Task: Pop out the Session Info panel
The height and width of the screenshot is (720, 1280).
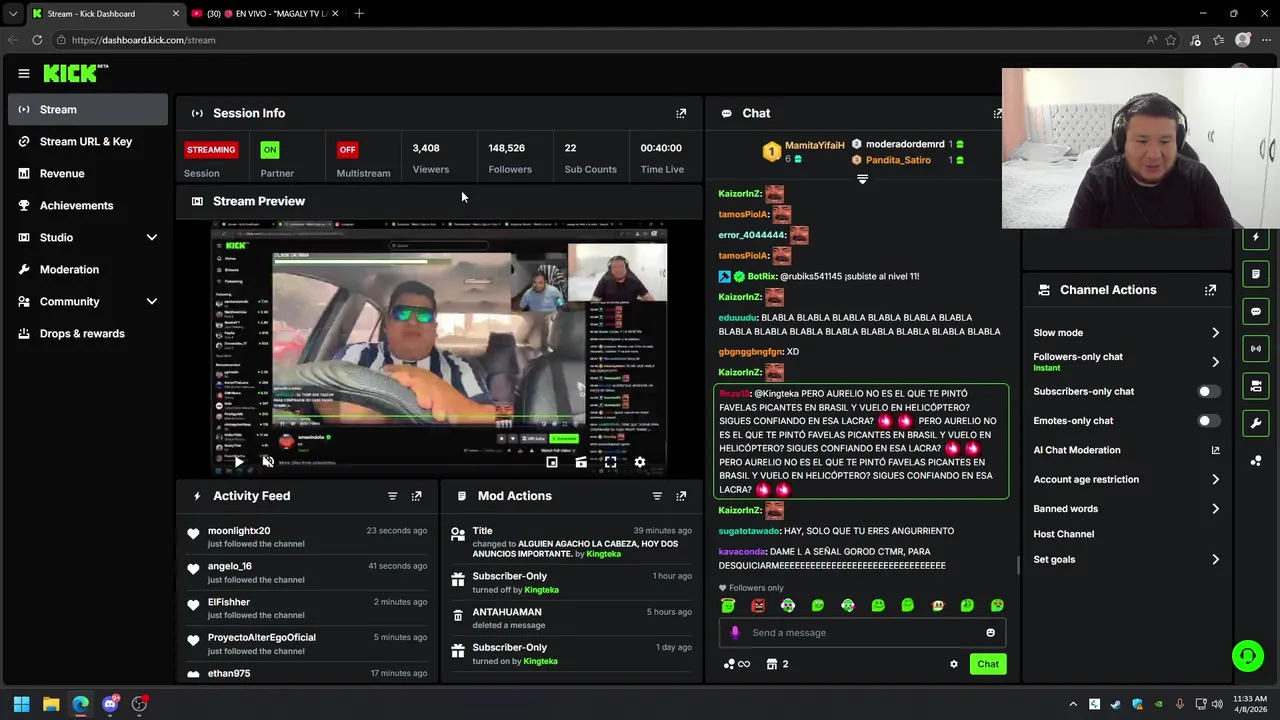Action: point(681,113)
